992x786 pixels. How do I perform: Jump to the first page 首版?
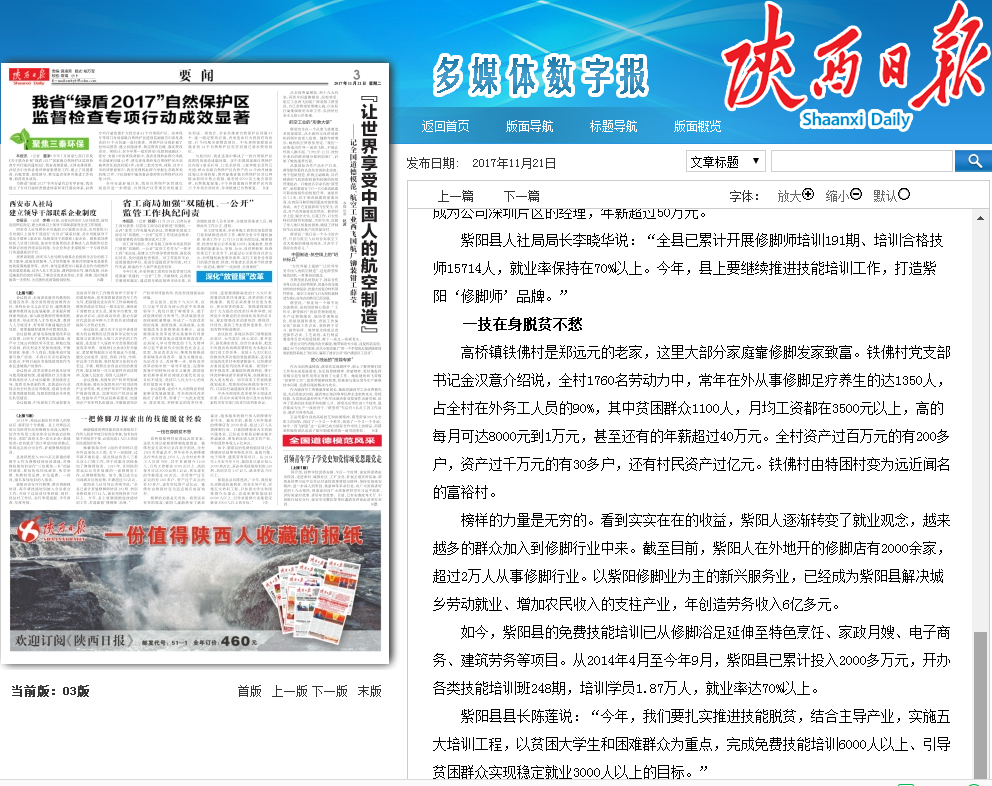(249, 691)
